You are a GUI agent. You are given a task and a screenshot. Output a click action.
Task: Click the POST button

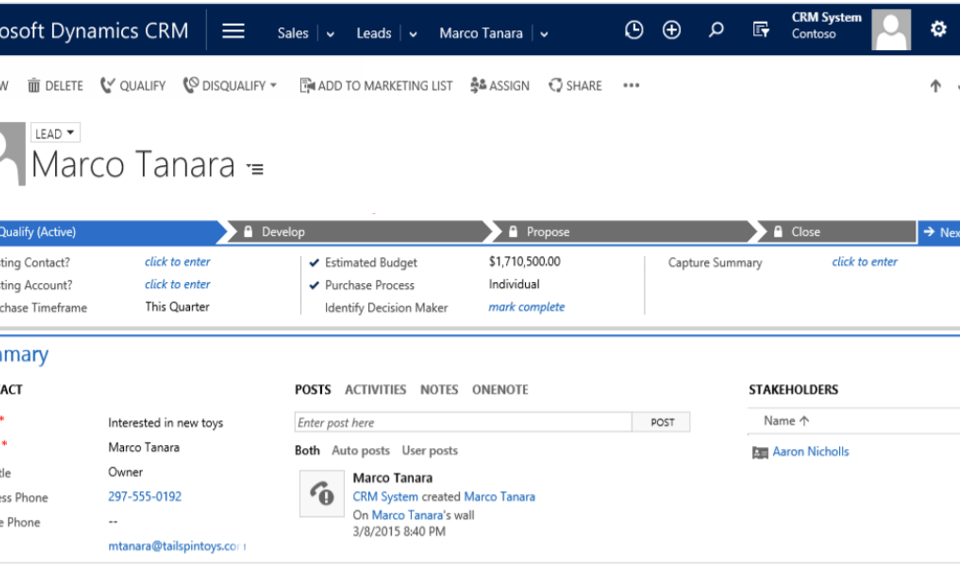coord(662,422)
